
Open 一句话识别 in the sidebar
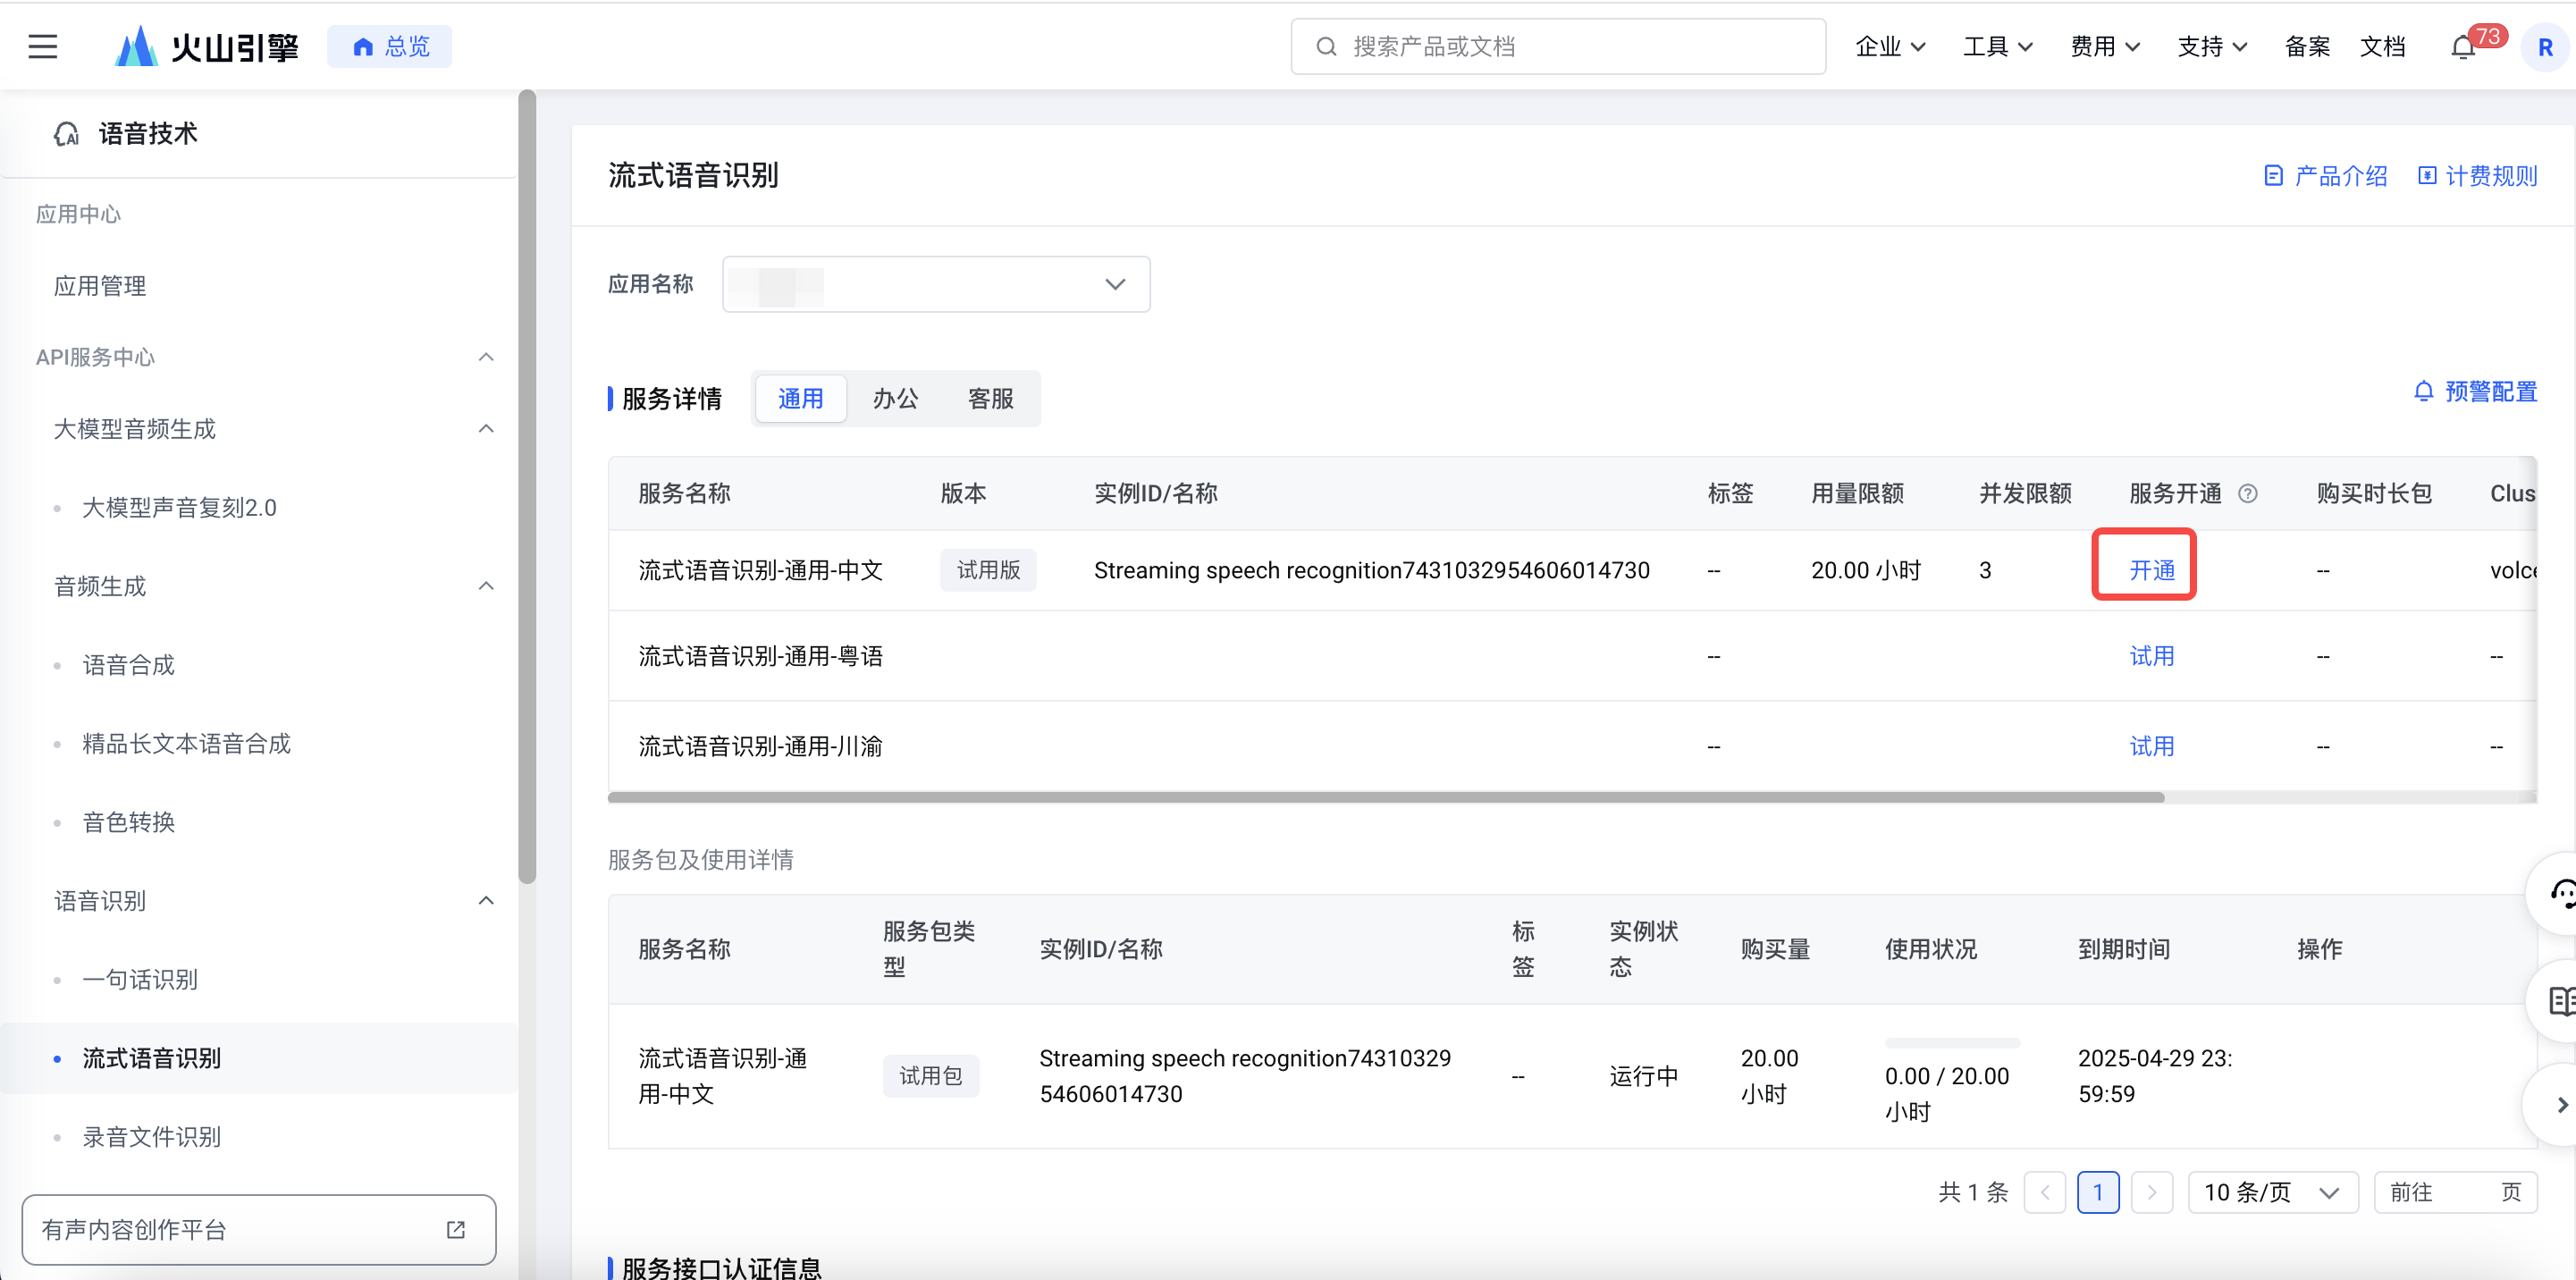pyautogui.click(x=140, y=979)
